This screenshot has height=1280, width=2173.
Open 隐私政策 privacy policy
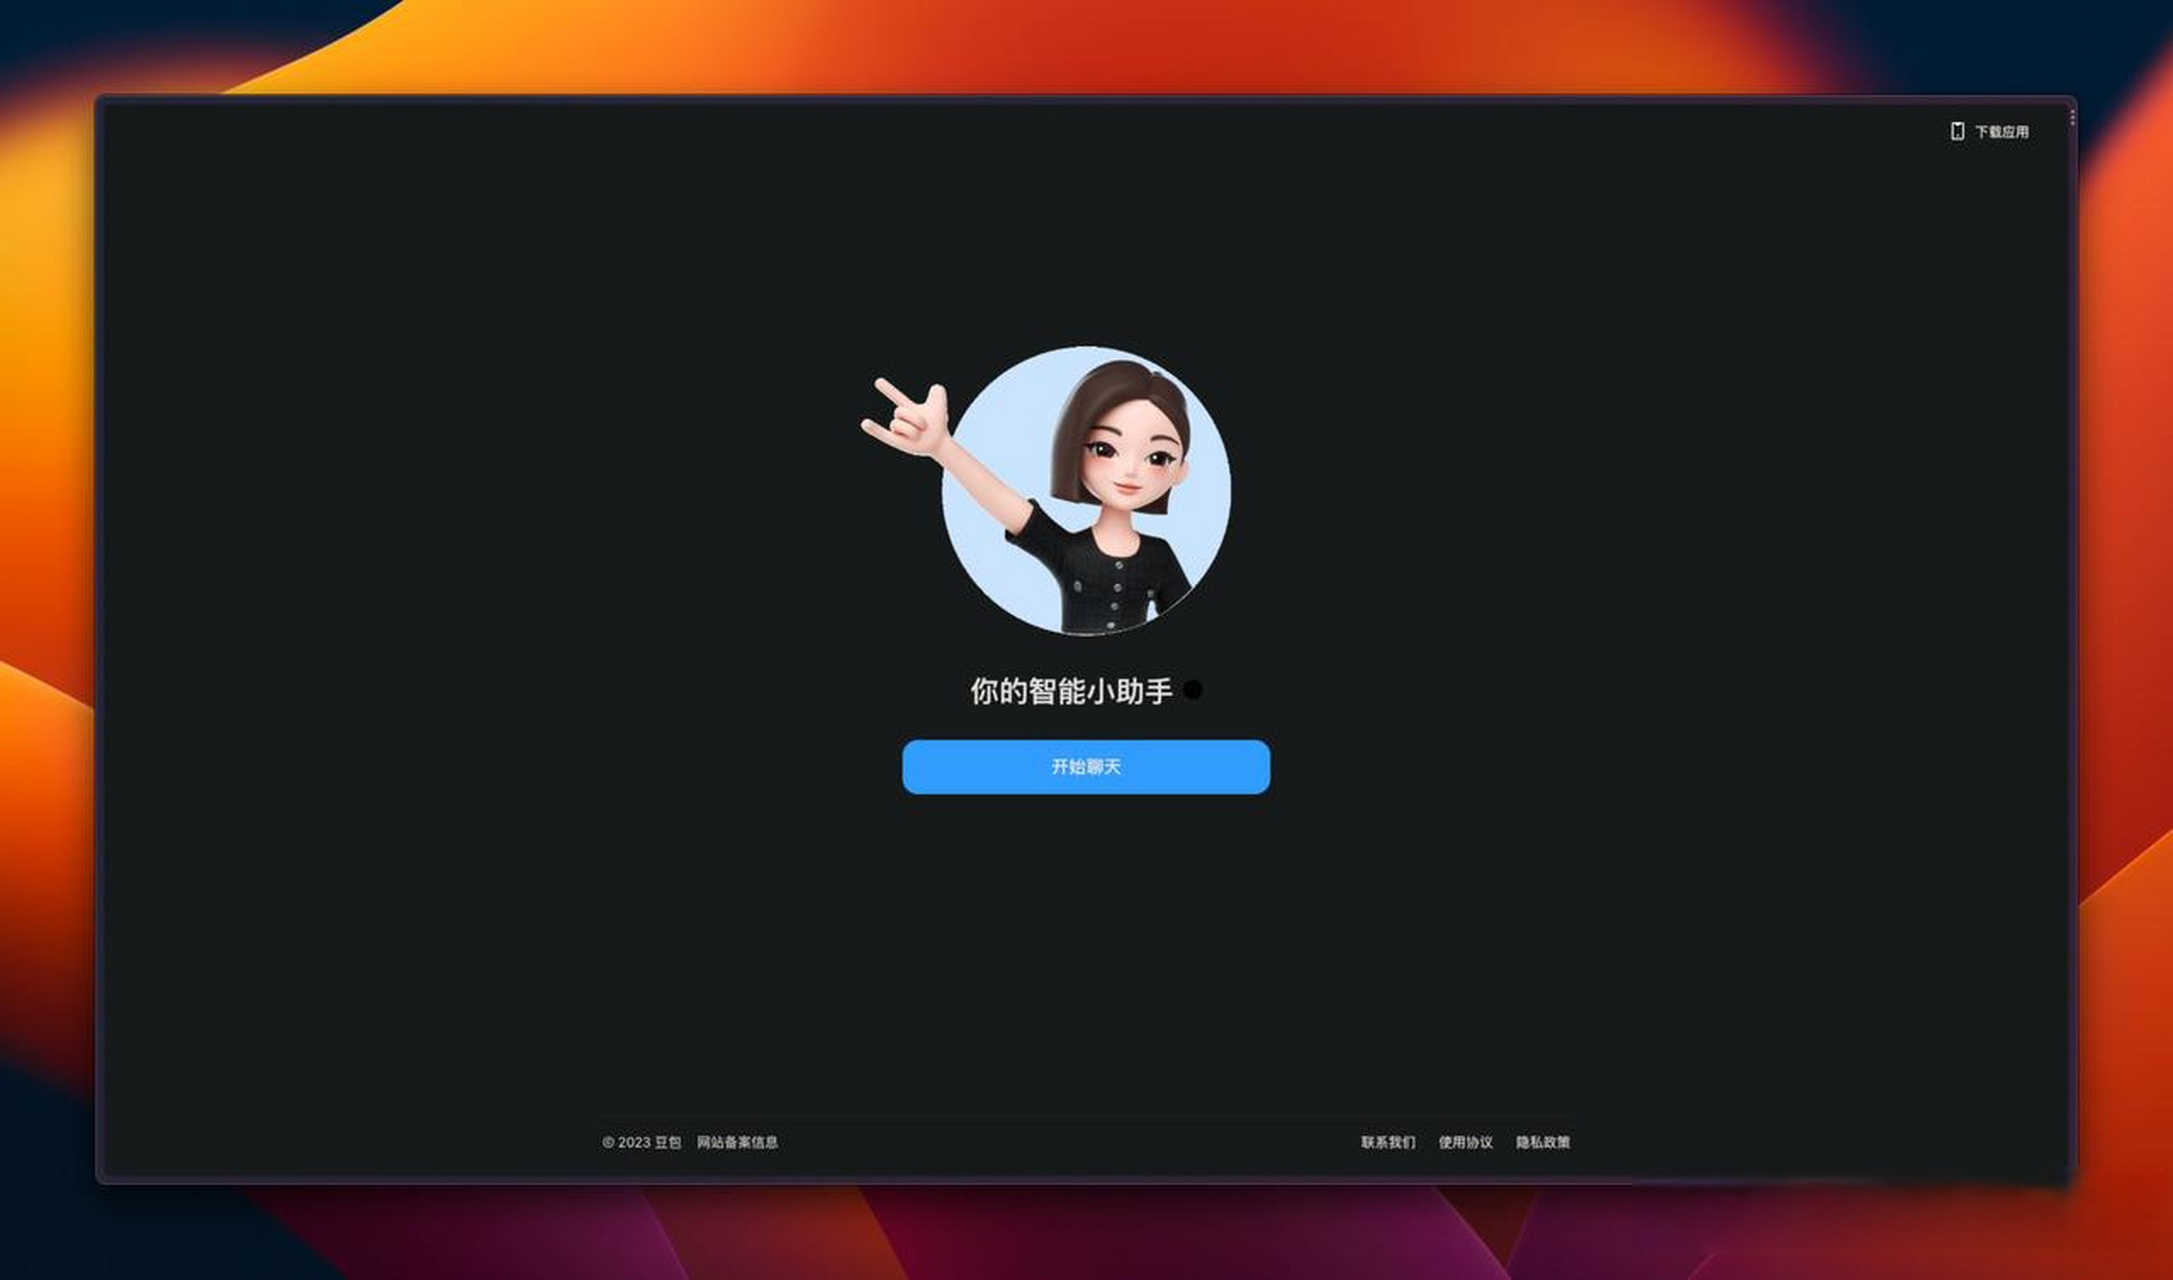(1542, 1141)
